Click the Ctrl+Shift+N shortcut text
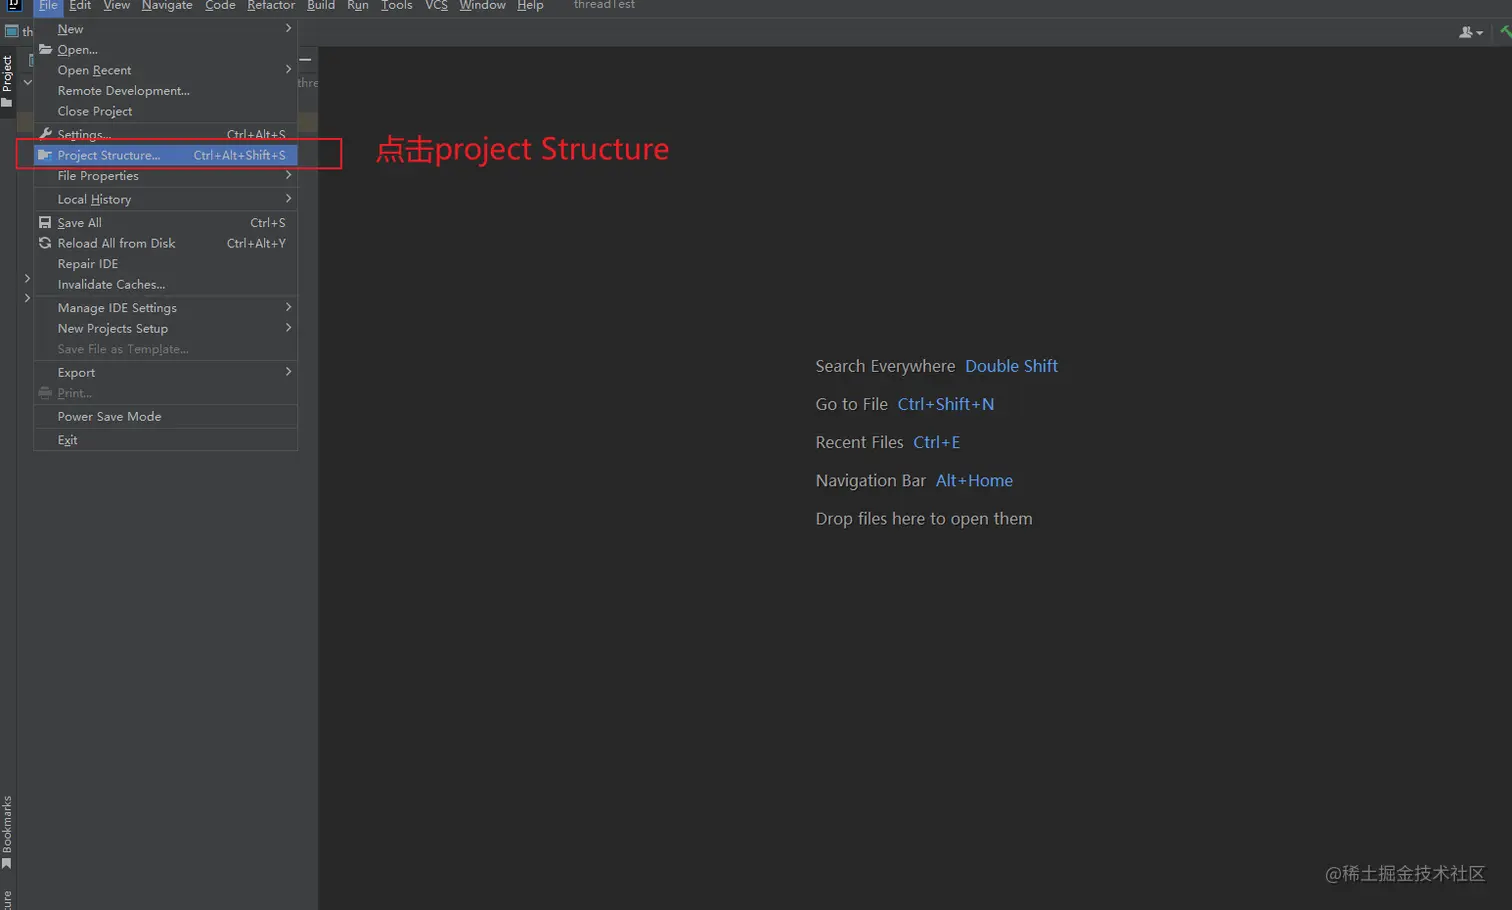Screen dimensions: 1512x910 click(946, 404)
